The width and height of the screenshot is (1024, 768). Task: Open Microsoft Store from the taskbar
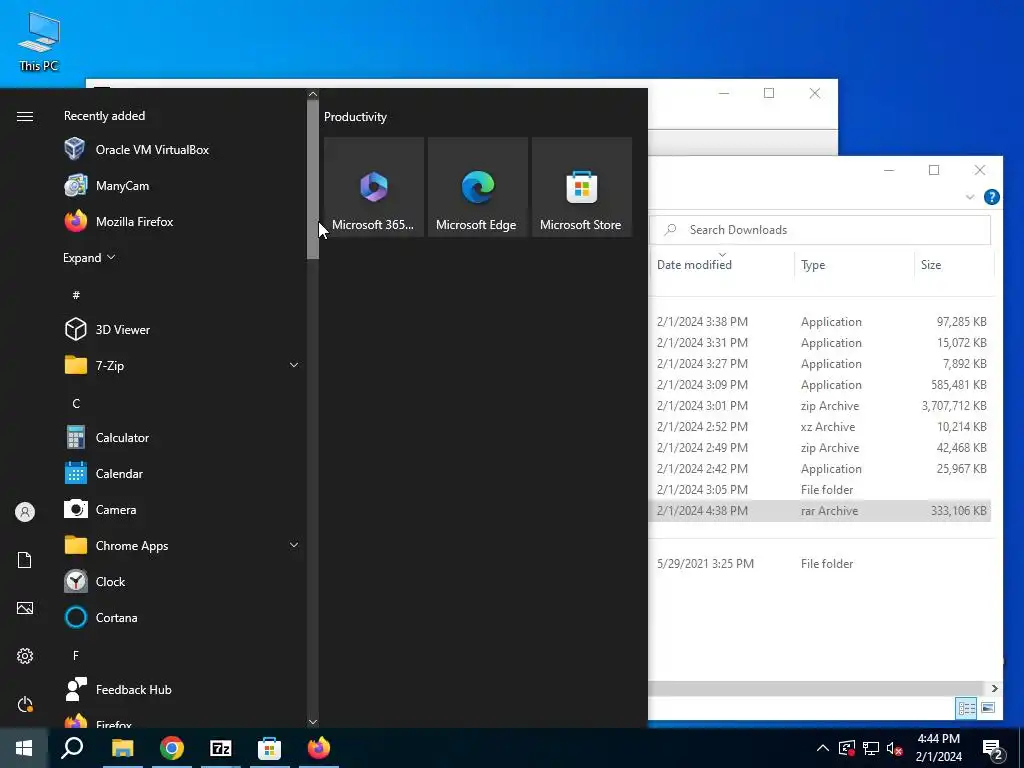tap(269, 748)
